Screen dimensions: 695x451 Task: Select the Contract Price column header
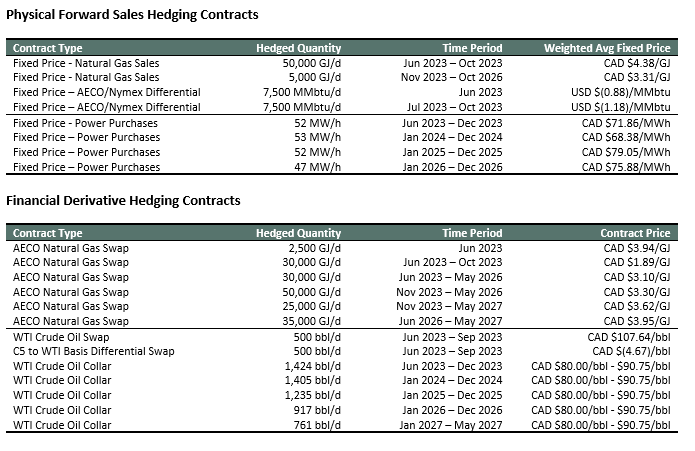click(x=635, y=233)
